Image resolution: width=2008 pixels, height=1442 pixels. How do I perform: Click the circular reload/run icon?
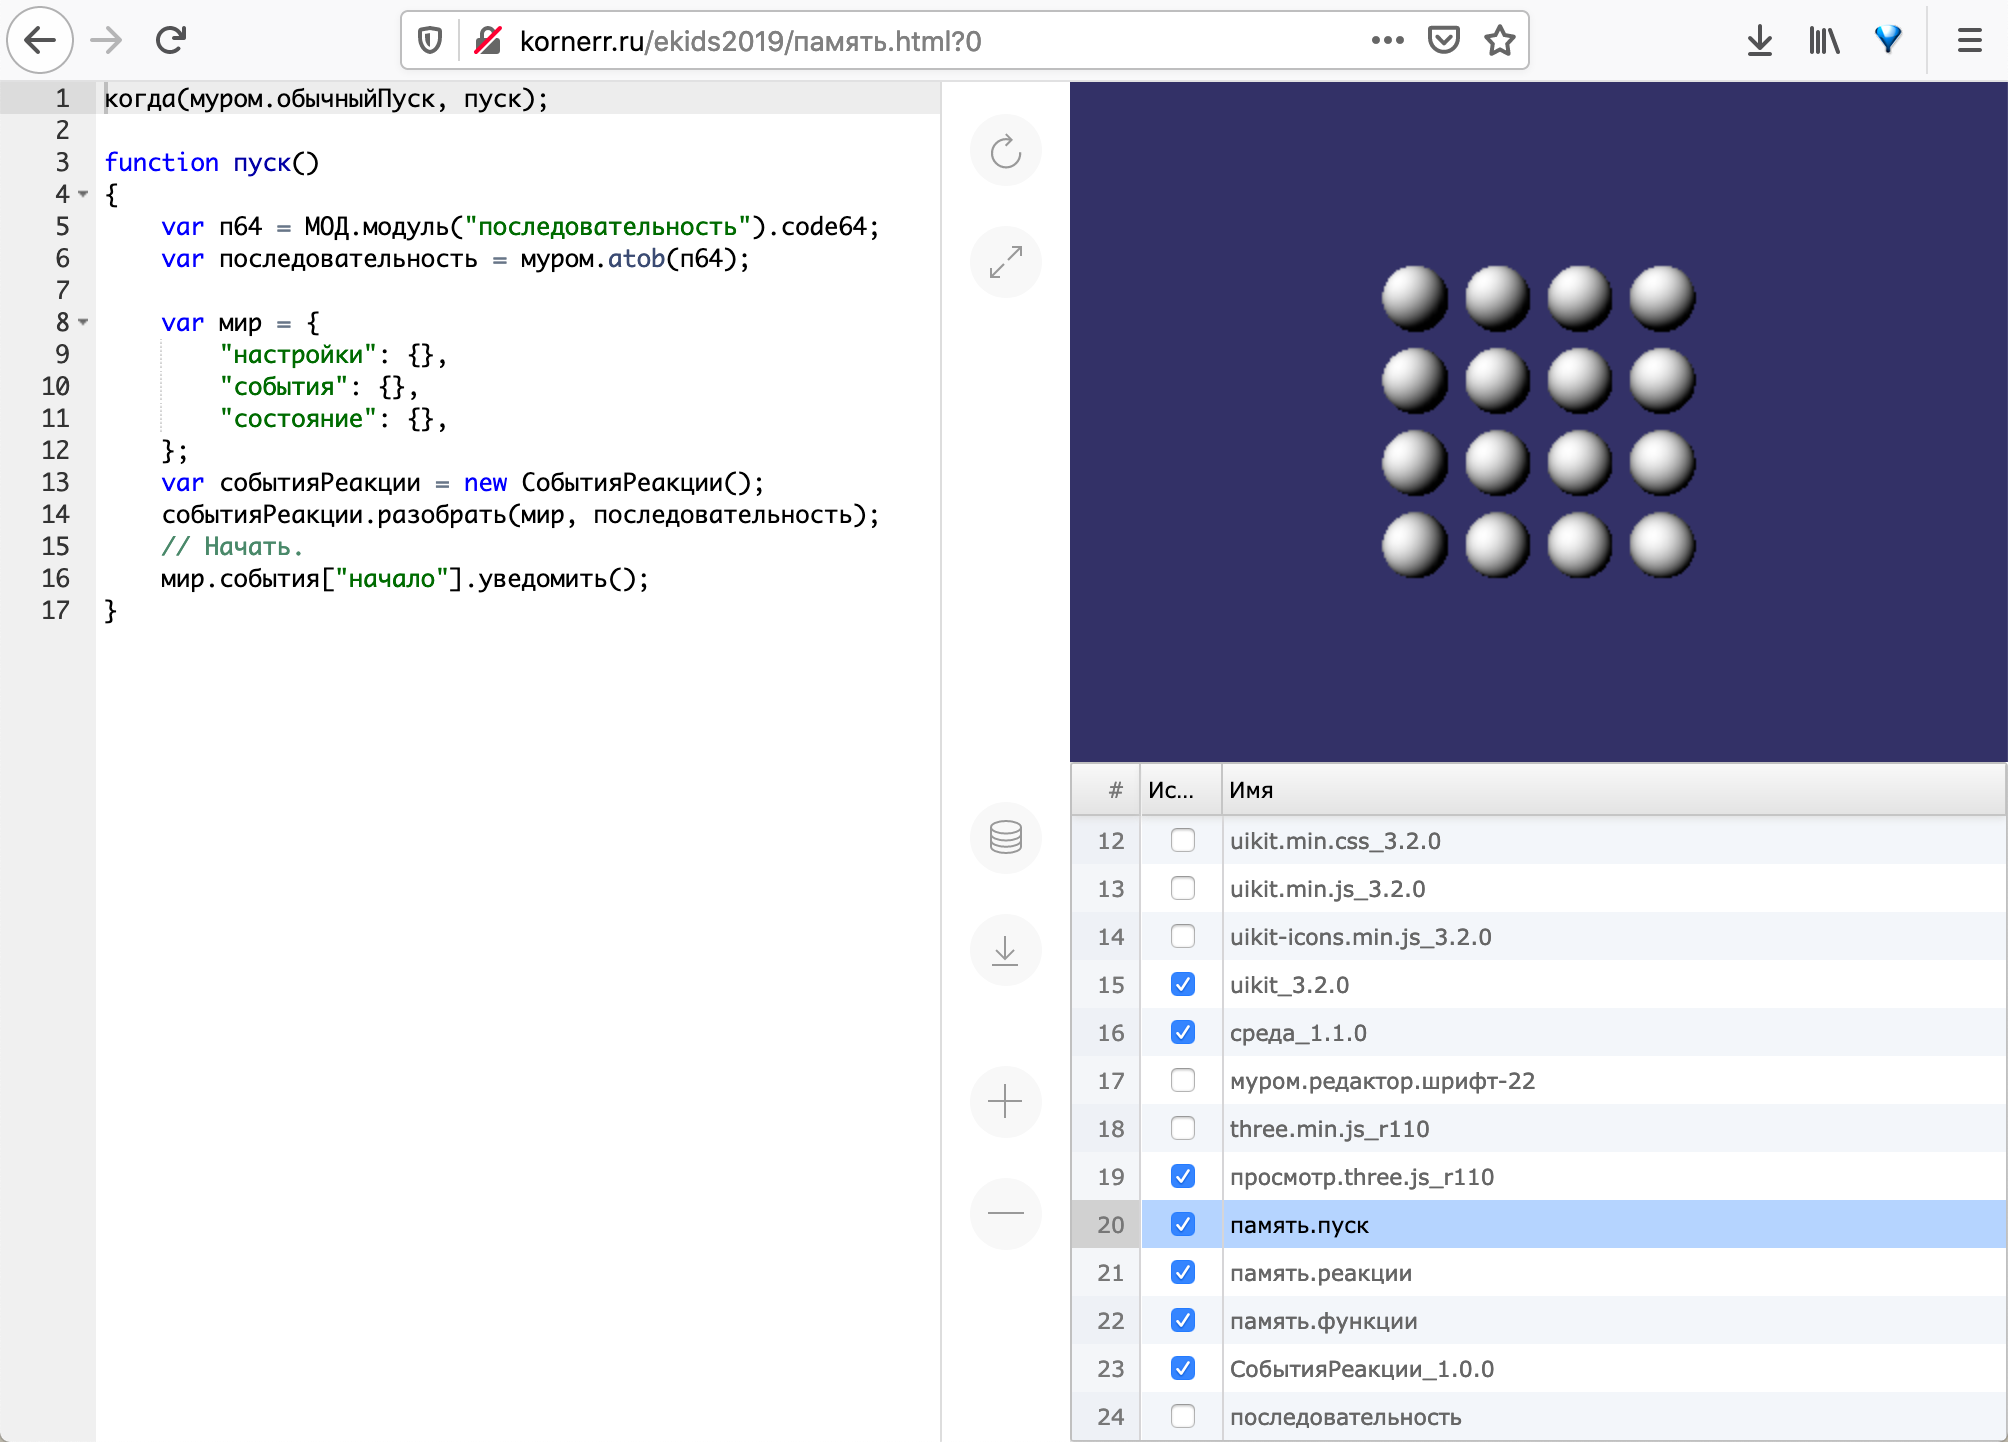pyautogui.click(x=1005, y=152)
